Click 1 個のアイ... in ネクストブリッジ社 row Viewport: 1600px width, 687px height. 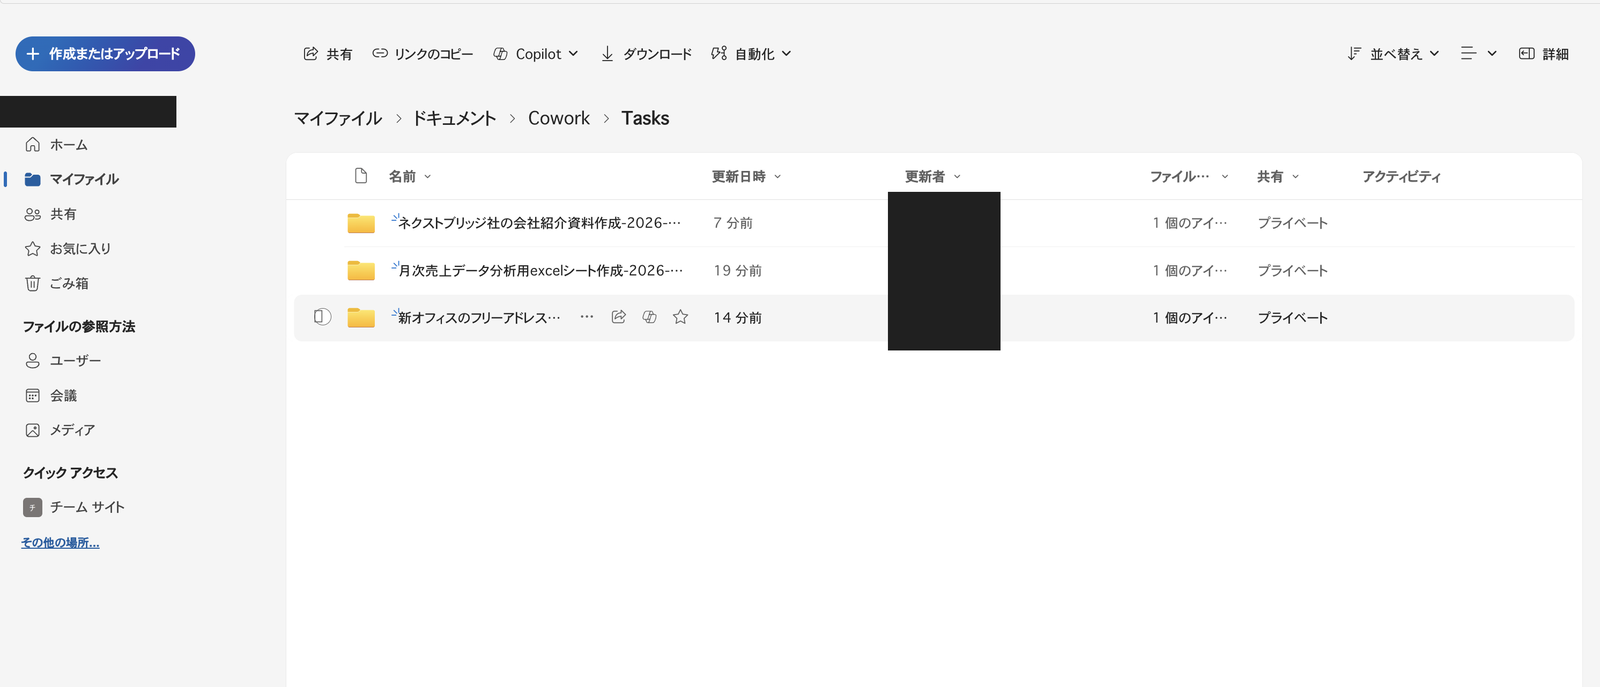point(1189,223)
